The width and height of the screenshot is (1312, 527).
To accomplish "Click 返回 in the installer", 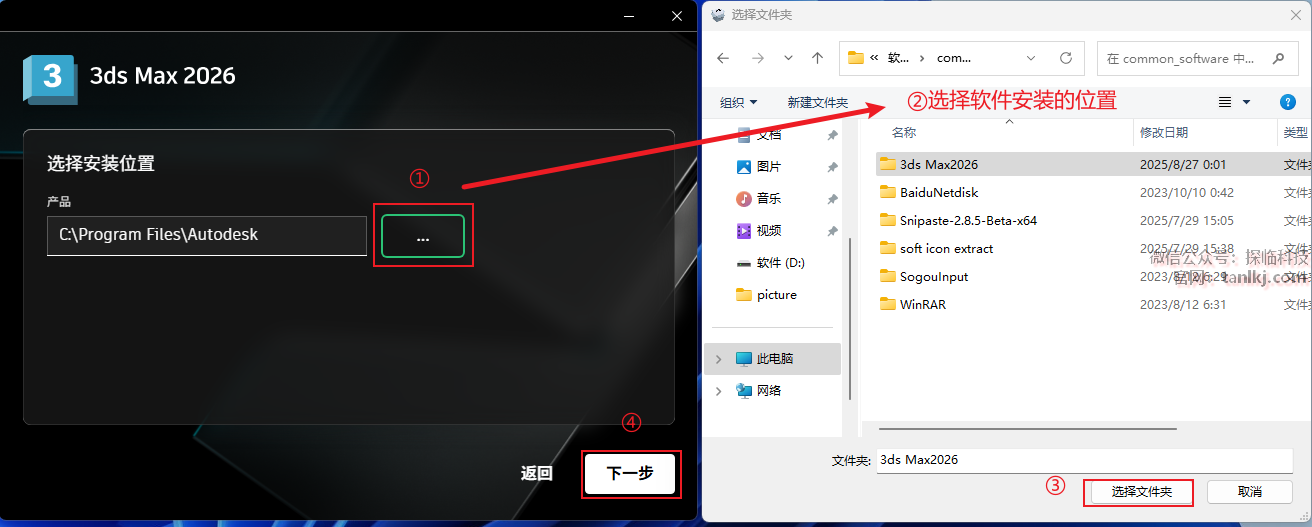I will (537, 474).
